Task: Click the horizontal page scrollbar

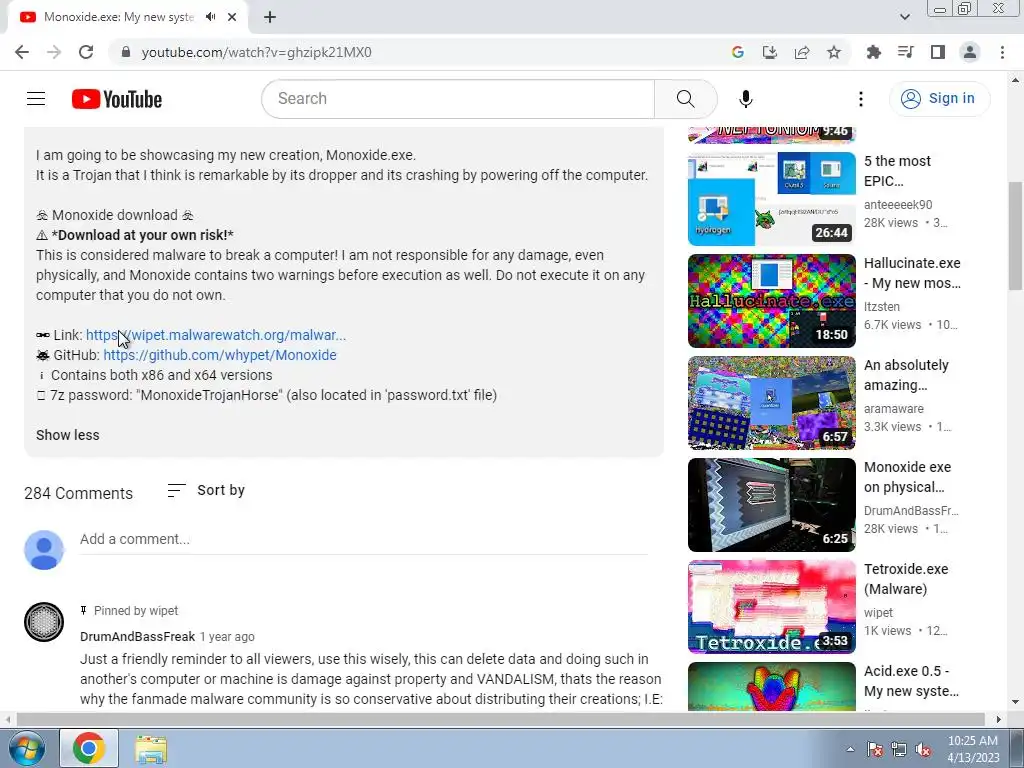Action: [x=500, y=719]
